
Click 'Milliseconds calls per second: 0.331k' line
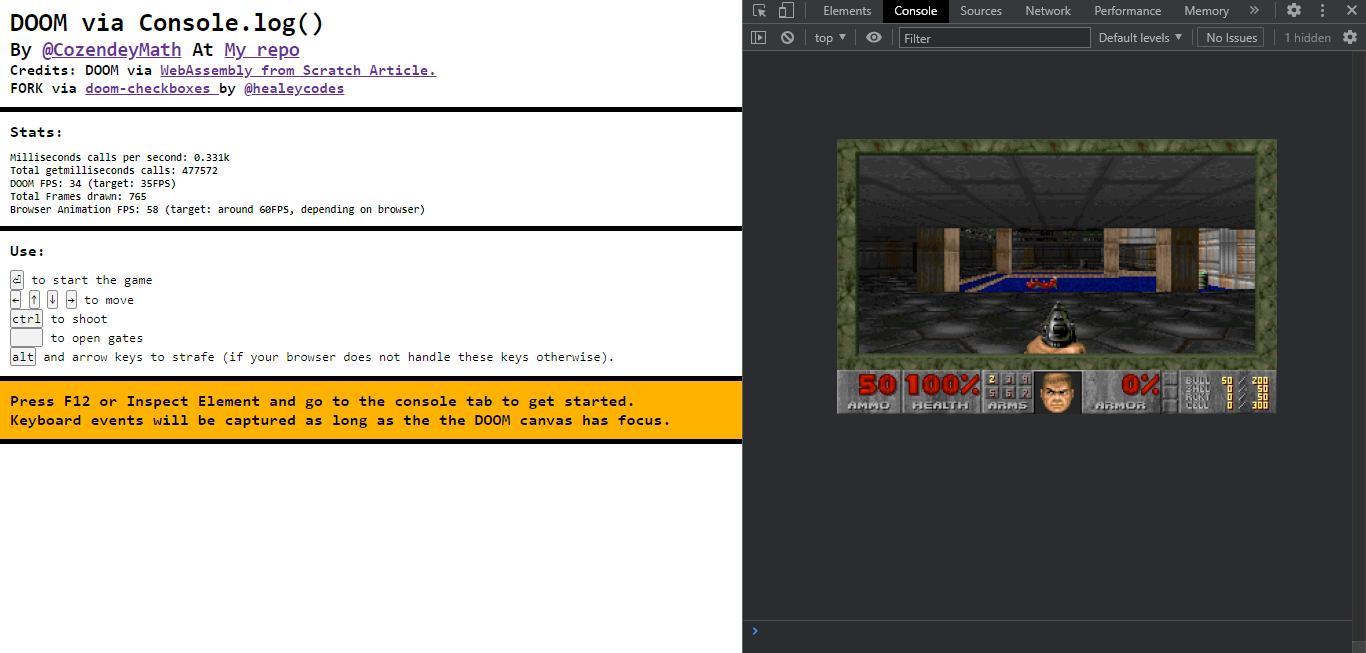120,157
